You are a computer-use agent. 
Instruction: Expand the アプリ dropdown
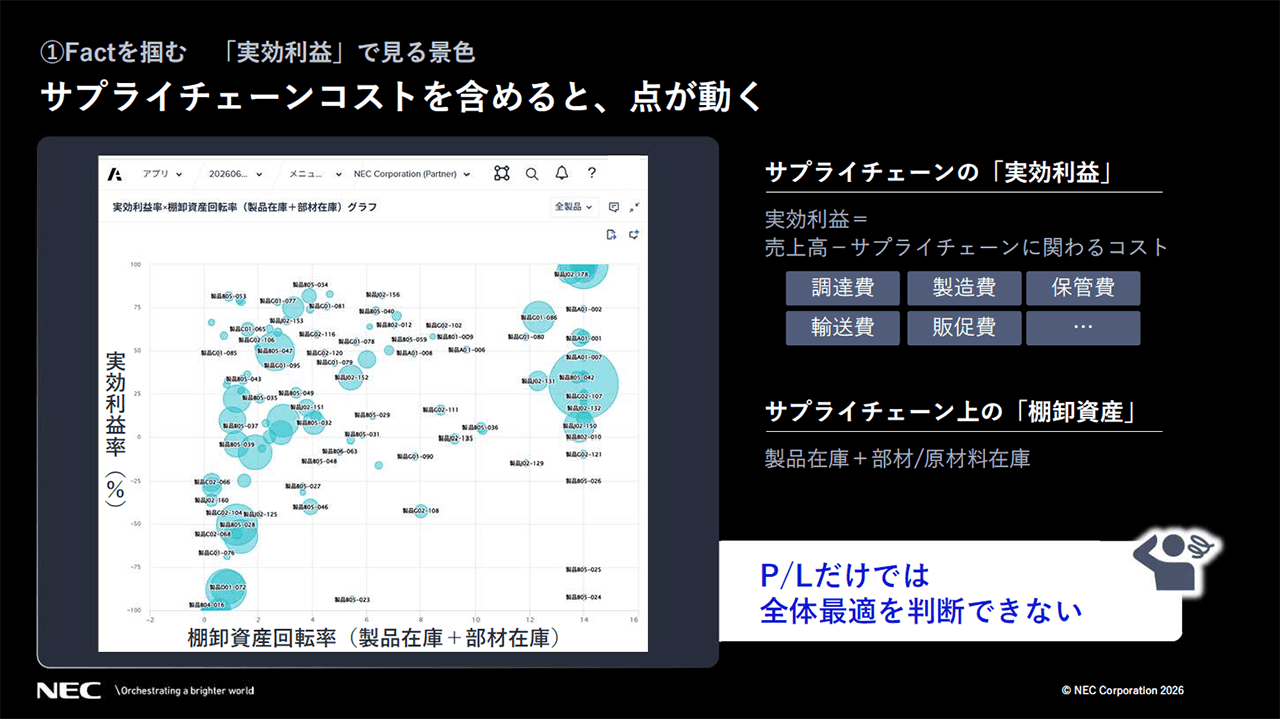coord(161,174)
